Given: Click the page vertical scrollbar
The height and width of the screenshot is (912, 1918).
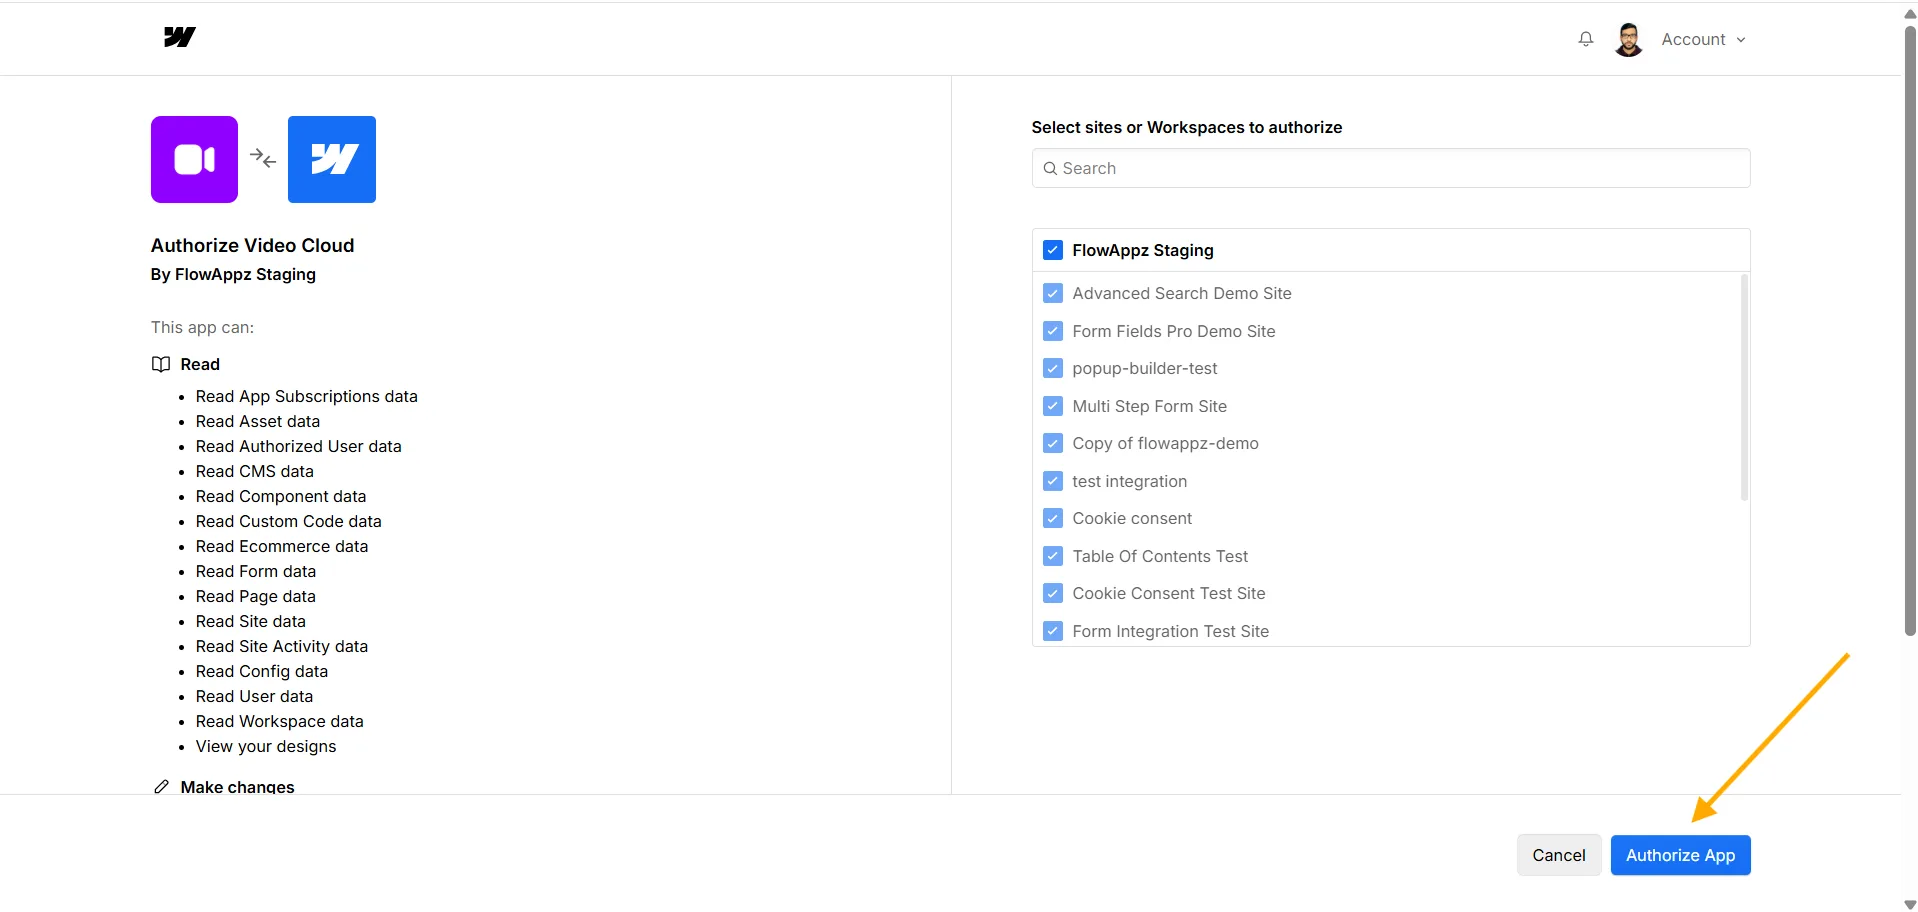Looking at the screenshot, I should click(x=1910, y=330).
